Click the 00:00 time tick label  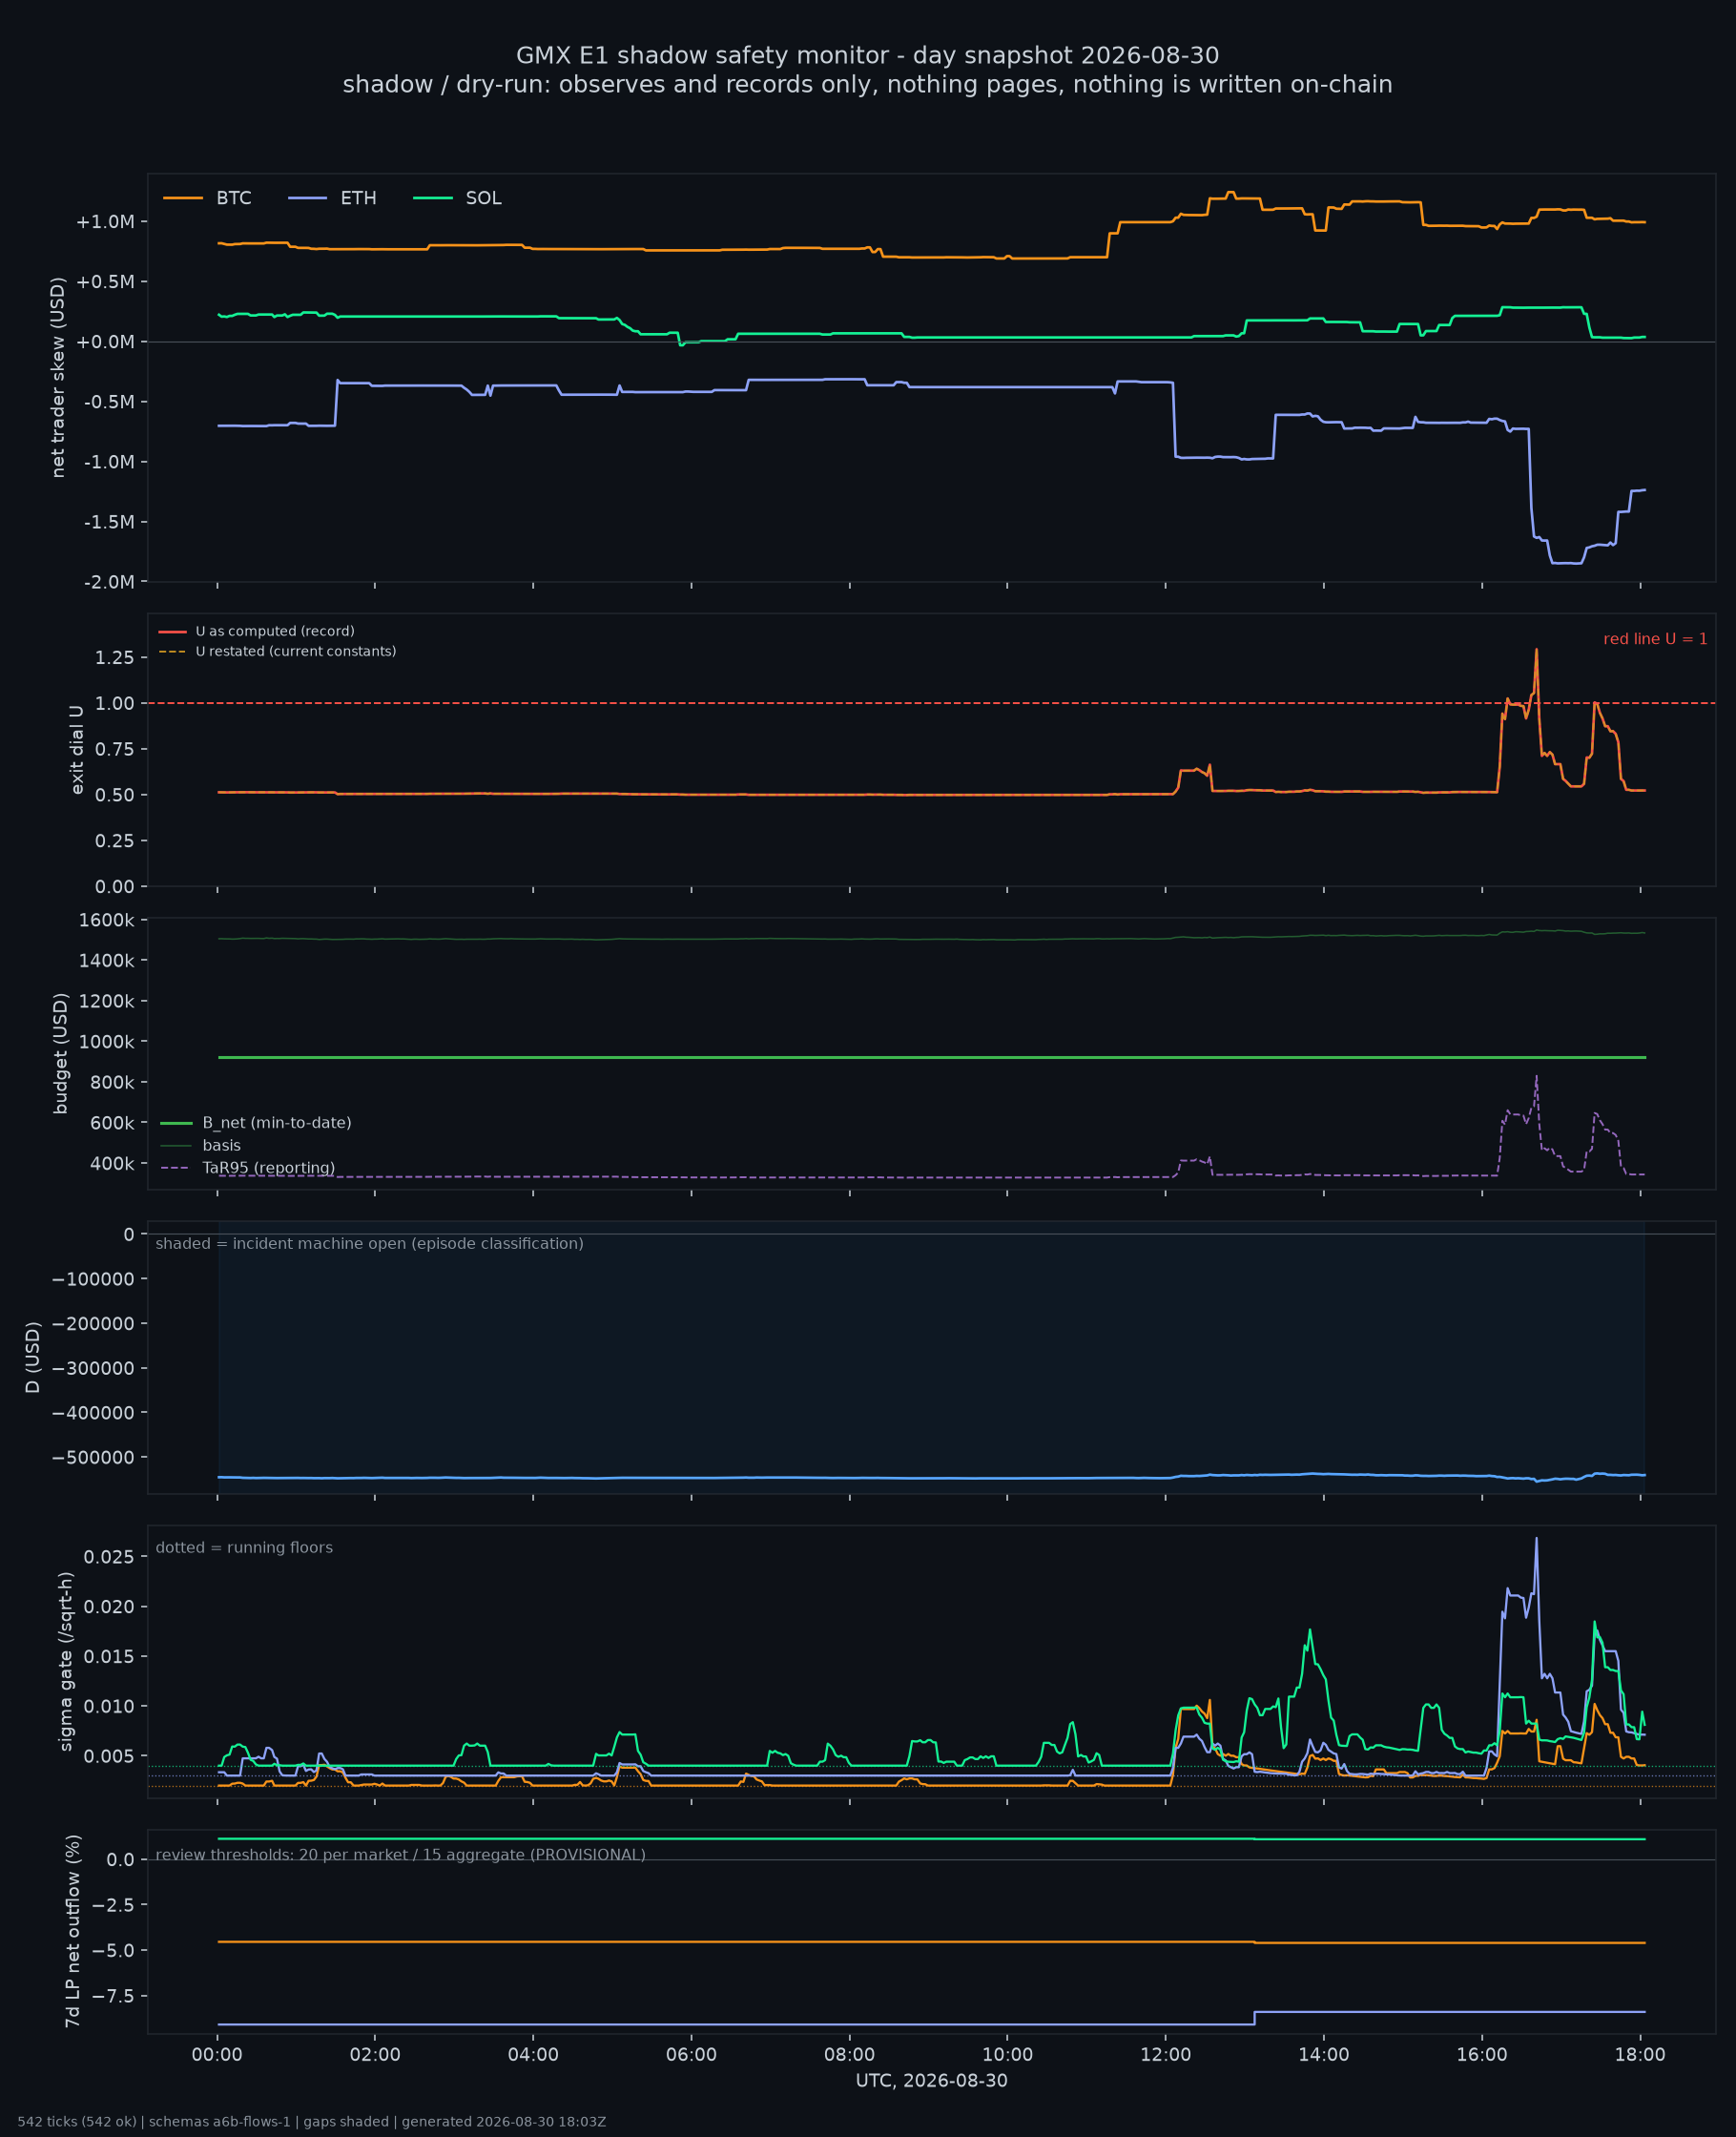(x=217, y=2055)
